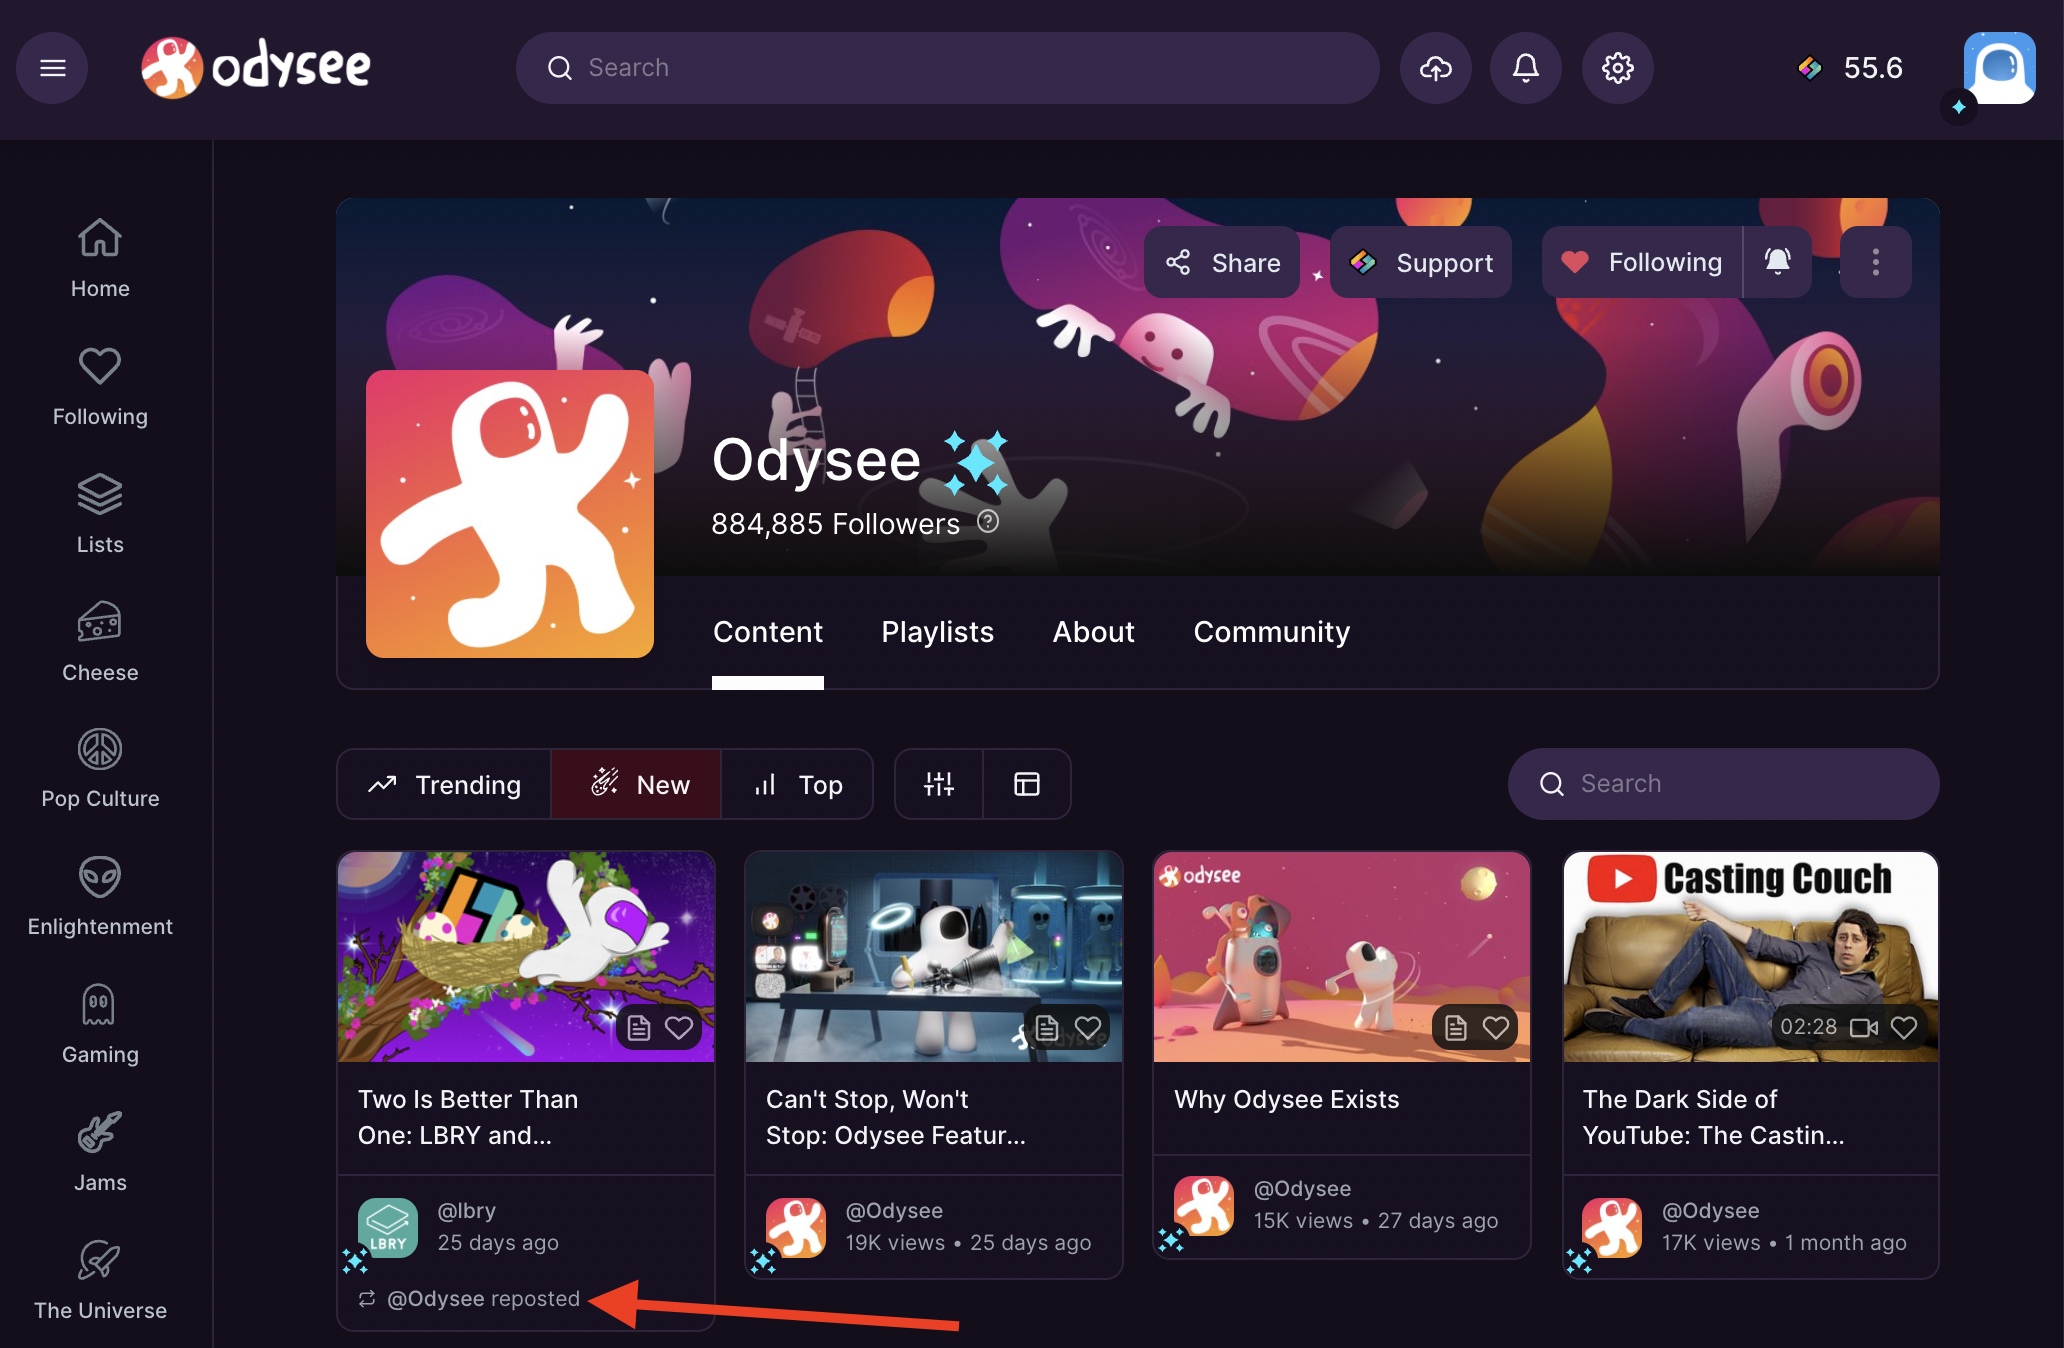This screenshot has height=1348, width=2064.
Task: Click the followers count help icon
Action: (988, 521)
